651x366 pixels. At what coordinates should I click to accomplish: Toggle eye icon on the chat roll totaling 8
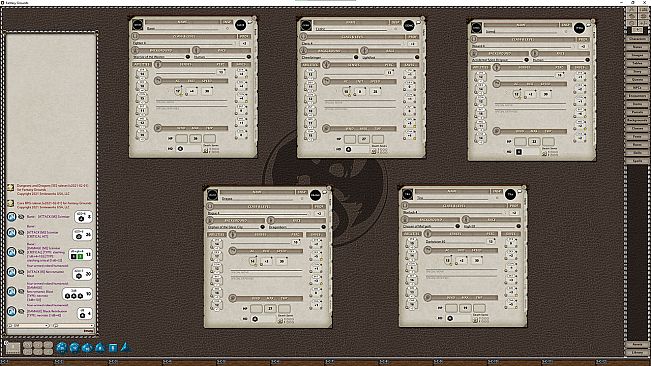[x=21, y=217]
